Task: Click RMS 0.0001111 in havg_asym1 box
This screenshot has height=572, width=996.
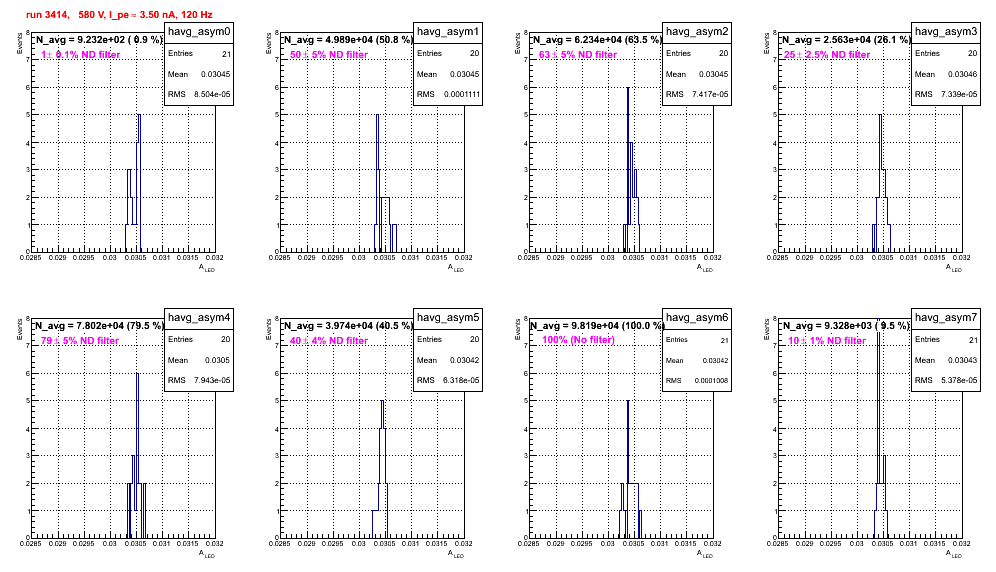Action: pyautogui.click(x=448, y=94)
